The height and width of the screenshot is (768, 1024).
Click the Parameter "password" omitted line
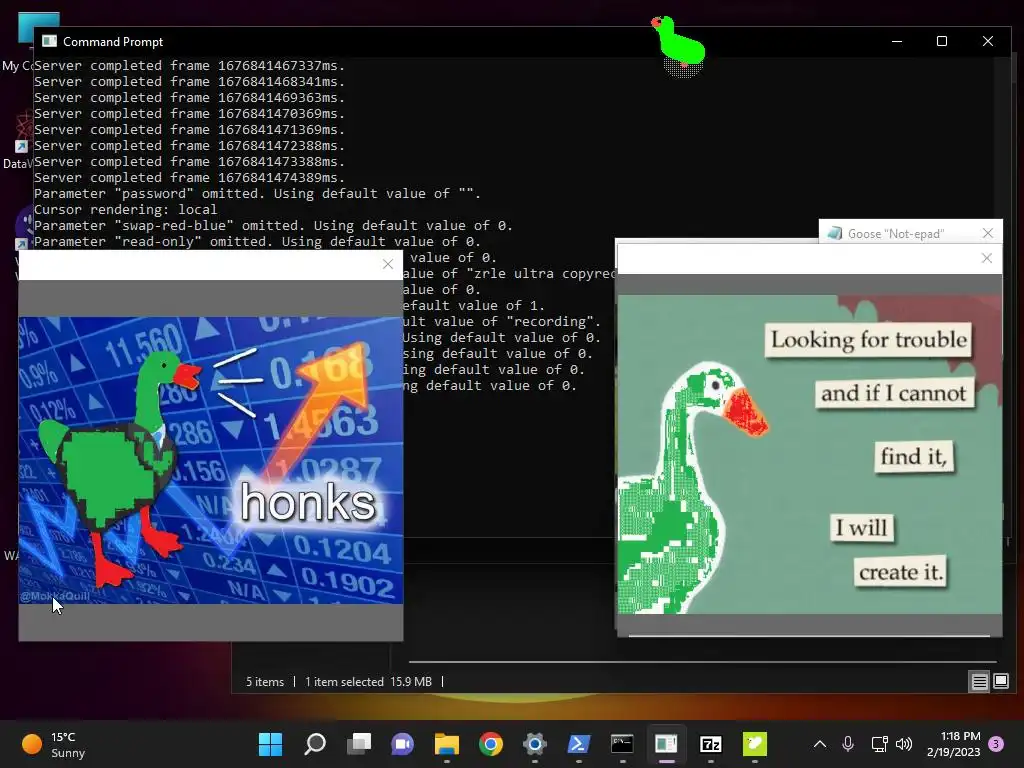pos(257,194)
